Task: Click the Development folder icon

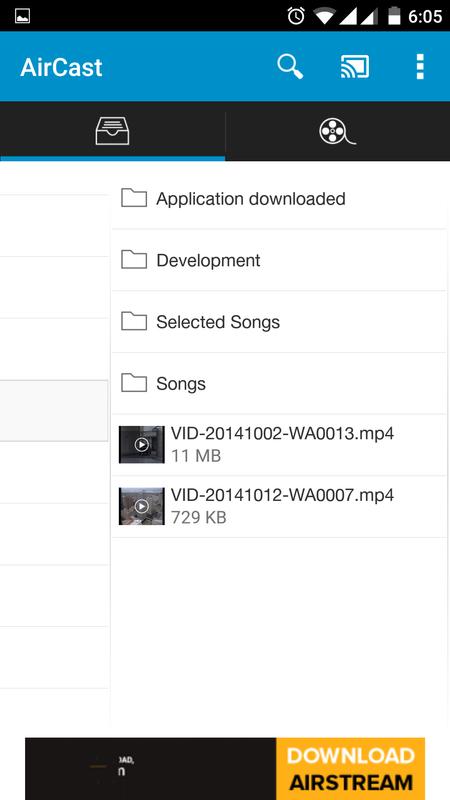Action: tap(134, 260)
